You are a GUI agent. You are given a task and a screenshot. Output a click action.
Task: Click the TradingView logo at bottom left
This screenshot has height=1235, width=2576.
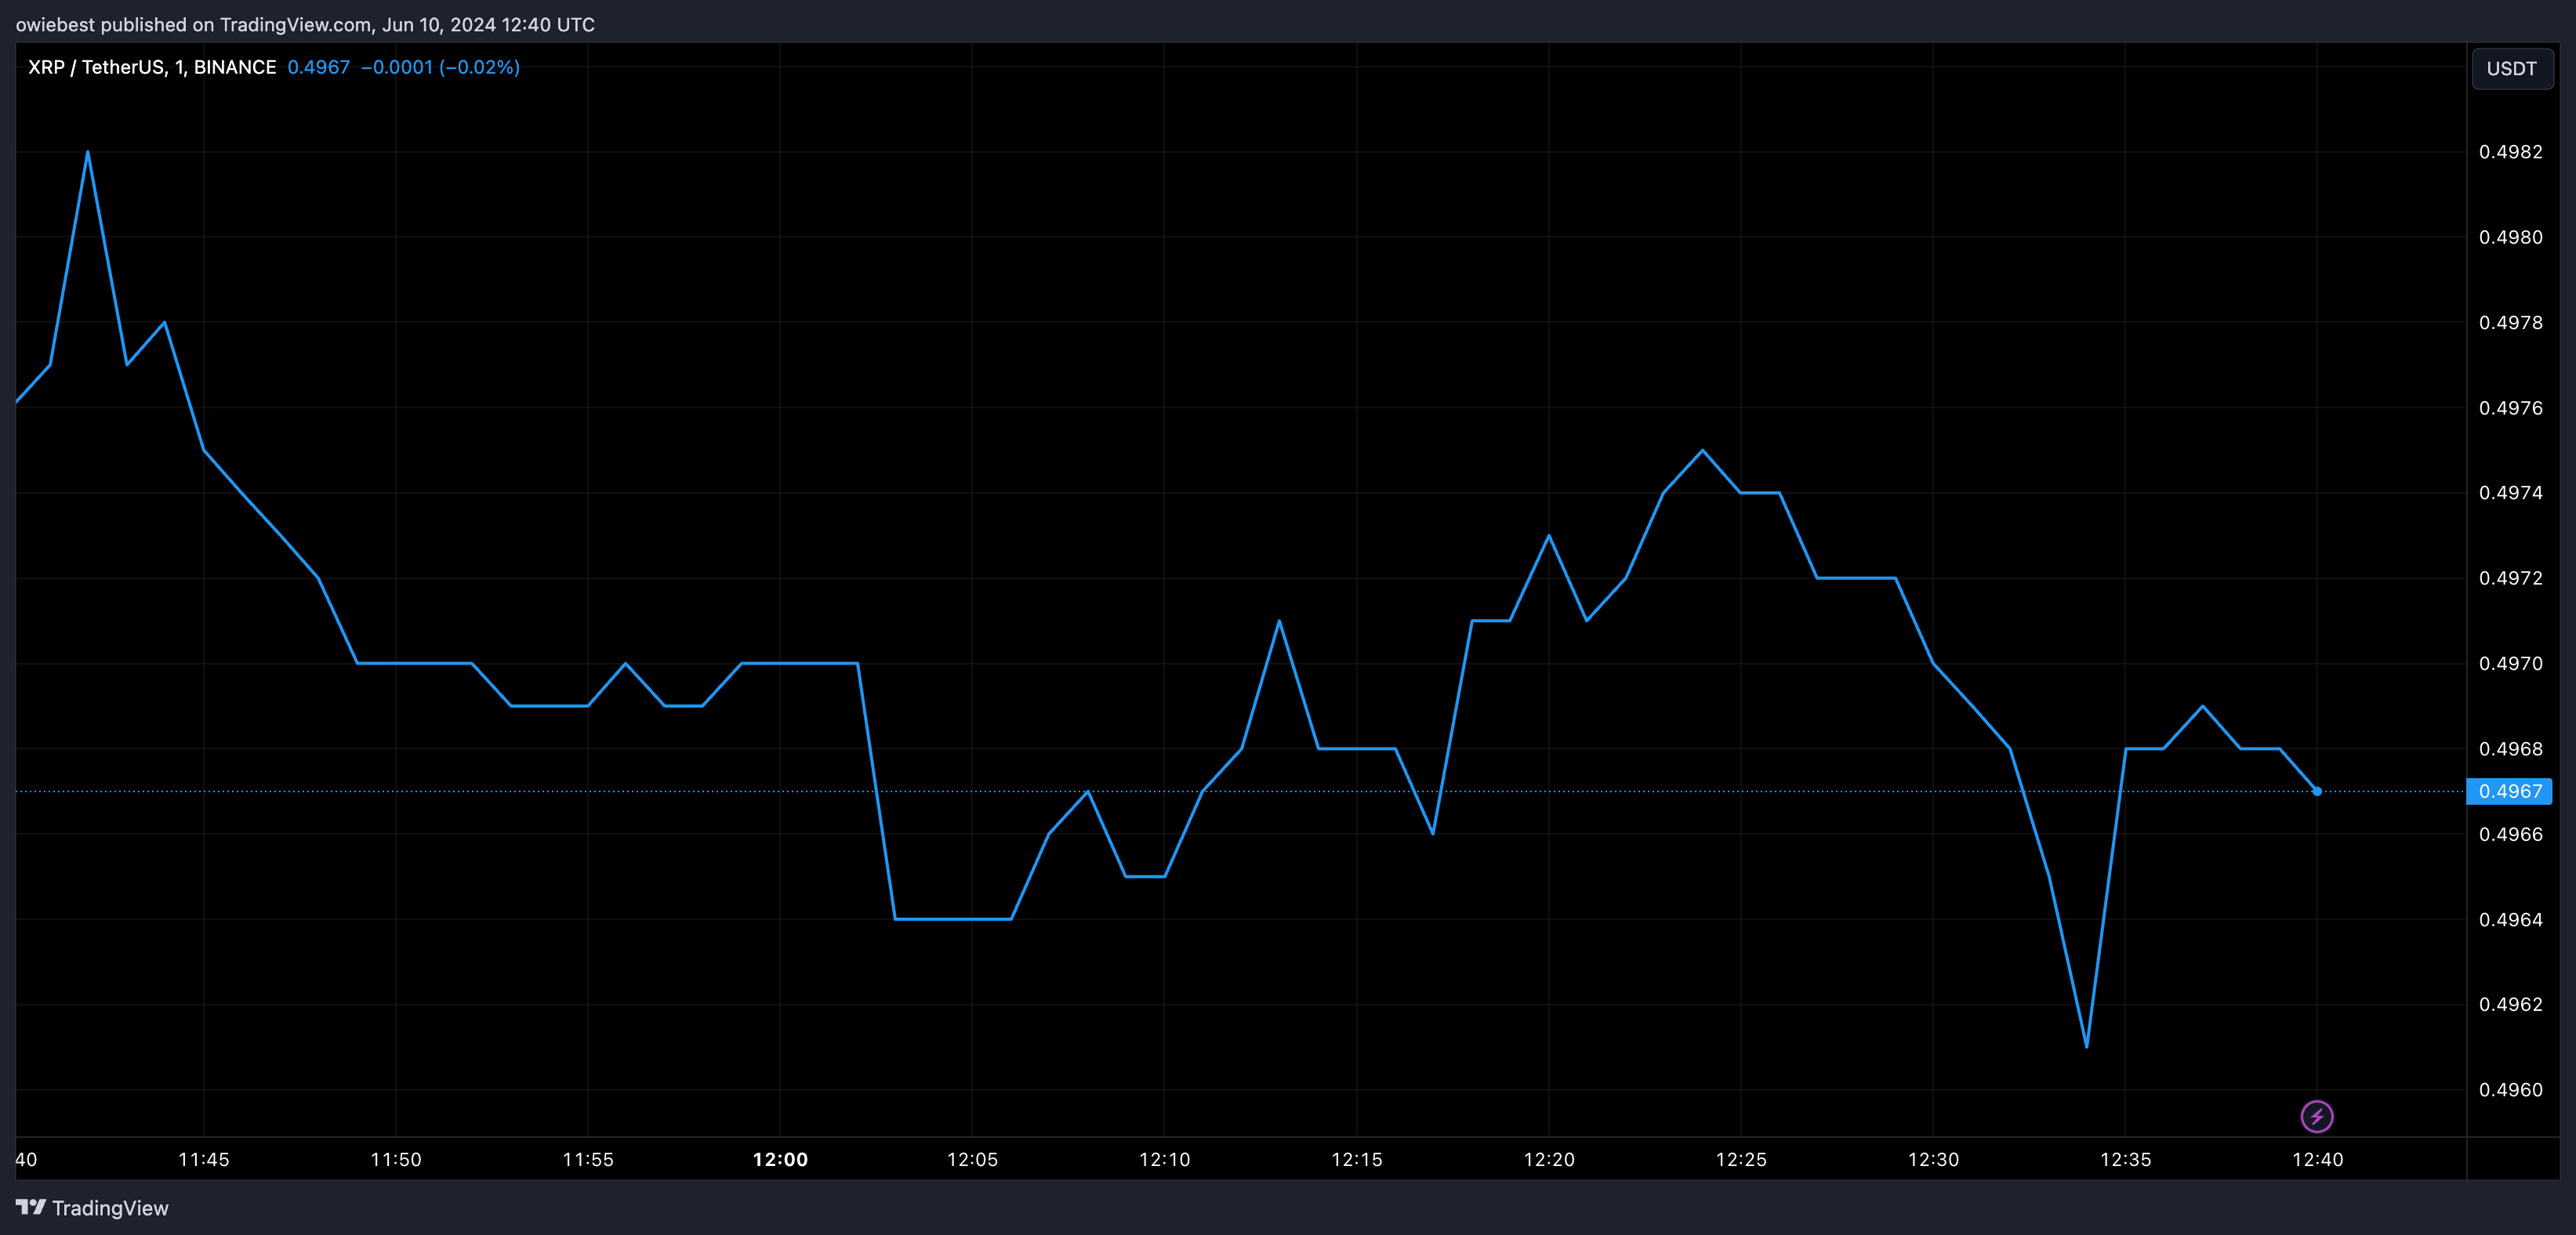coord(92,1208)
